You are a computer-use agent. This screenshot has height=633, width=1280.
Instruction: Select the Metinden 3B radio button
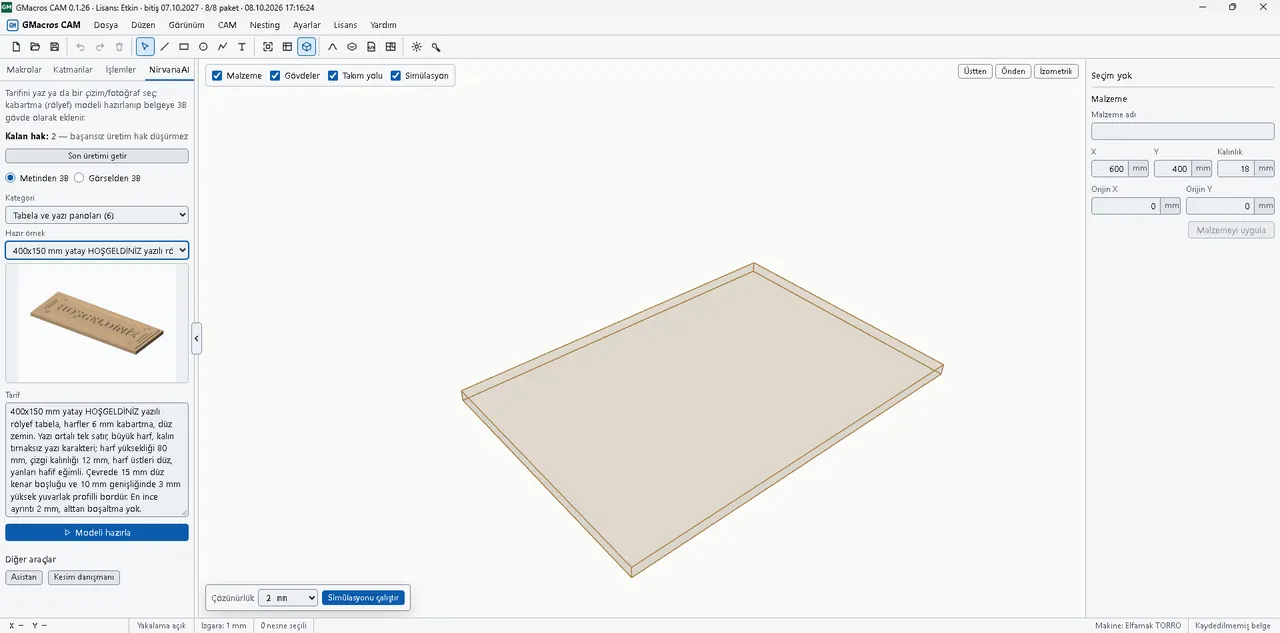click(x=11, y=178)
